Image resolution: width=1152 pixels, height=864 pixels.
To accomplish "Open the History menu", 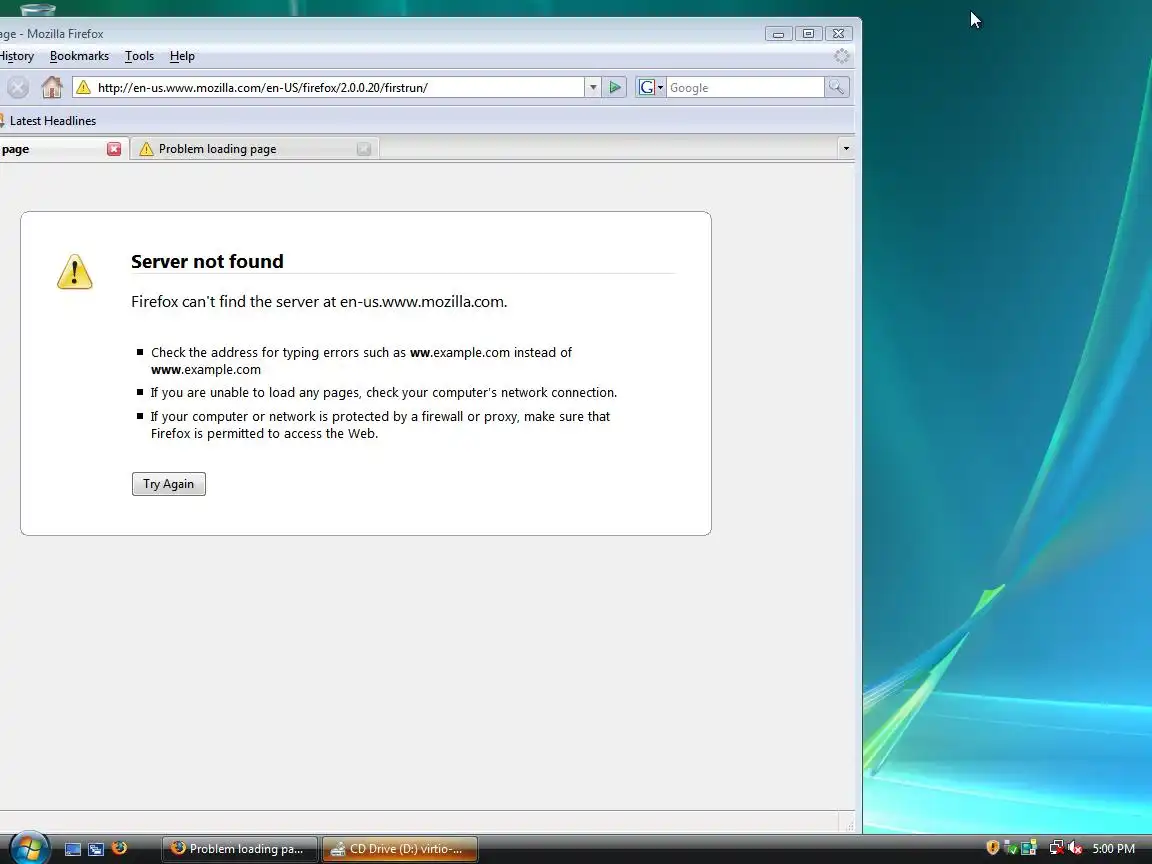I will pos(17,56).
